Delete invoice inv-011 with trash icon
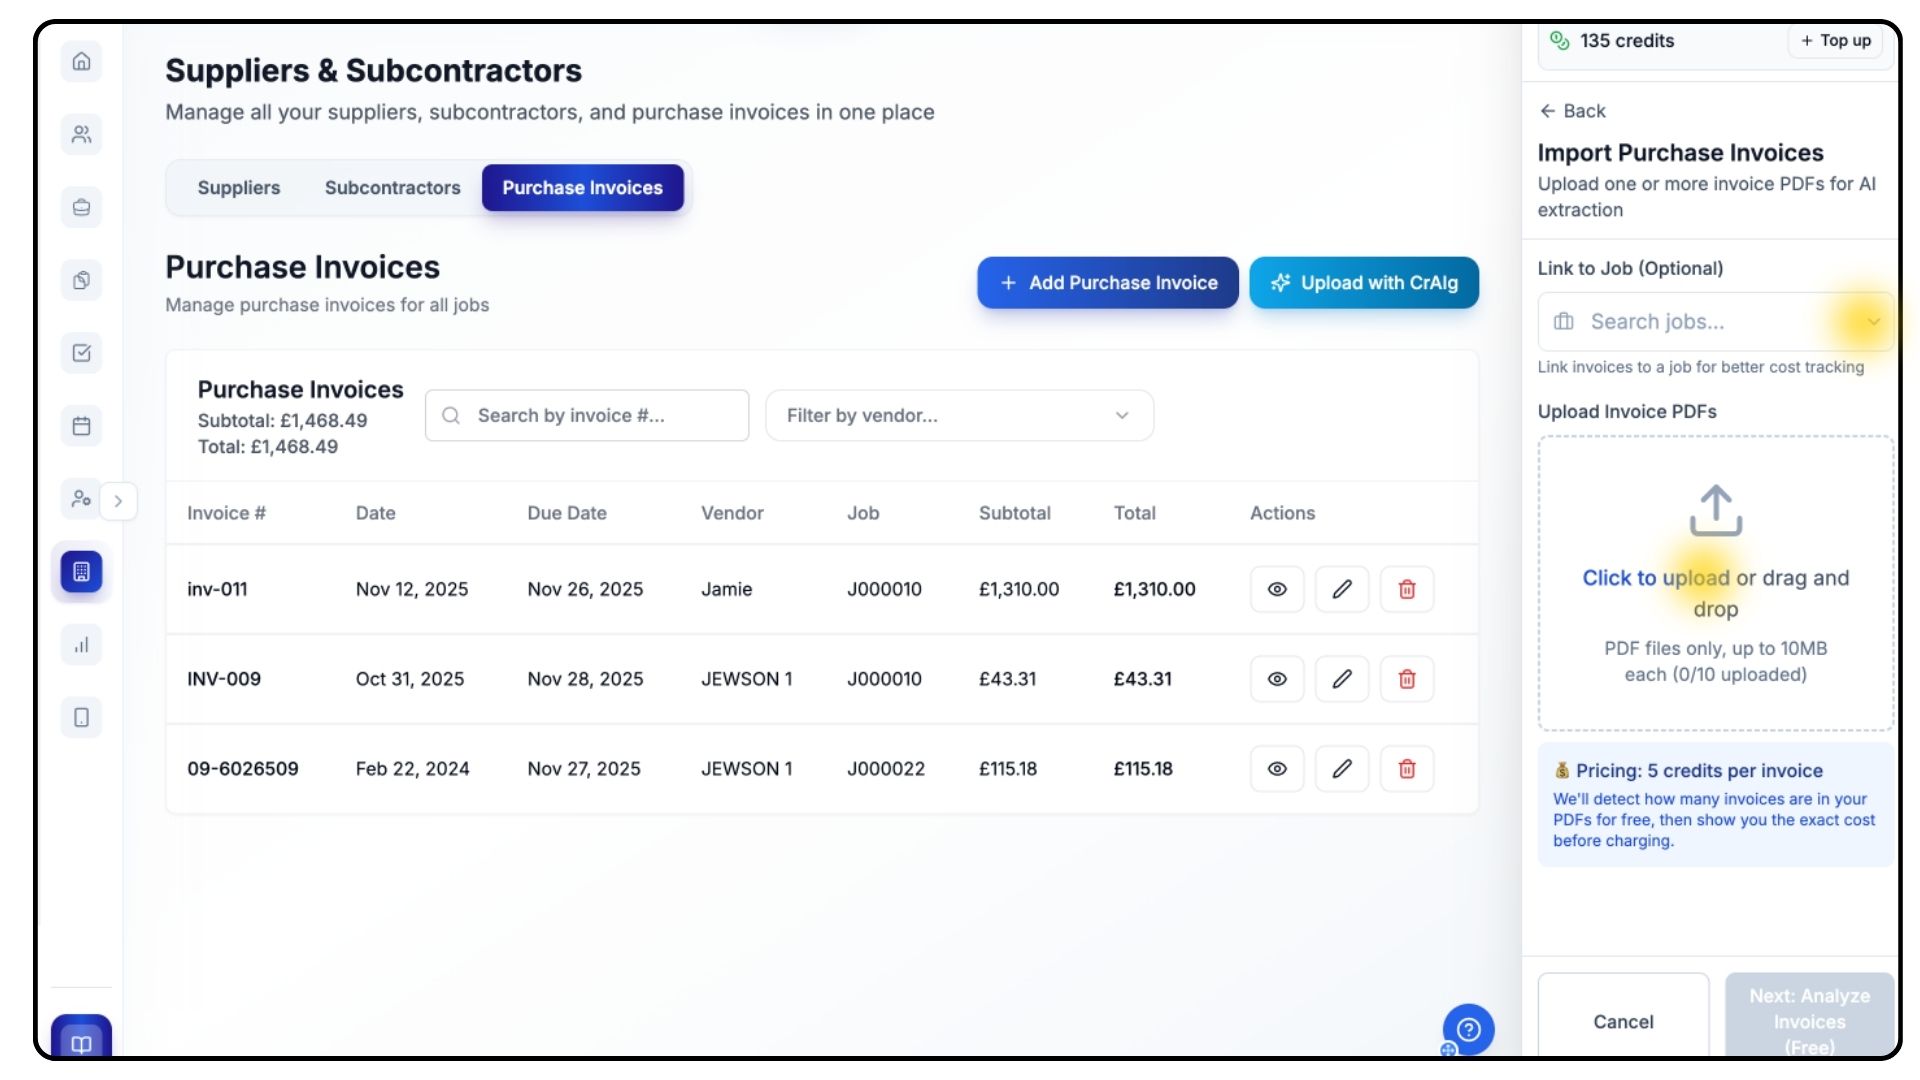Viewport: 1920px width, 1080px height. tap(1406, 589)
